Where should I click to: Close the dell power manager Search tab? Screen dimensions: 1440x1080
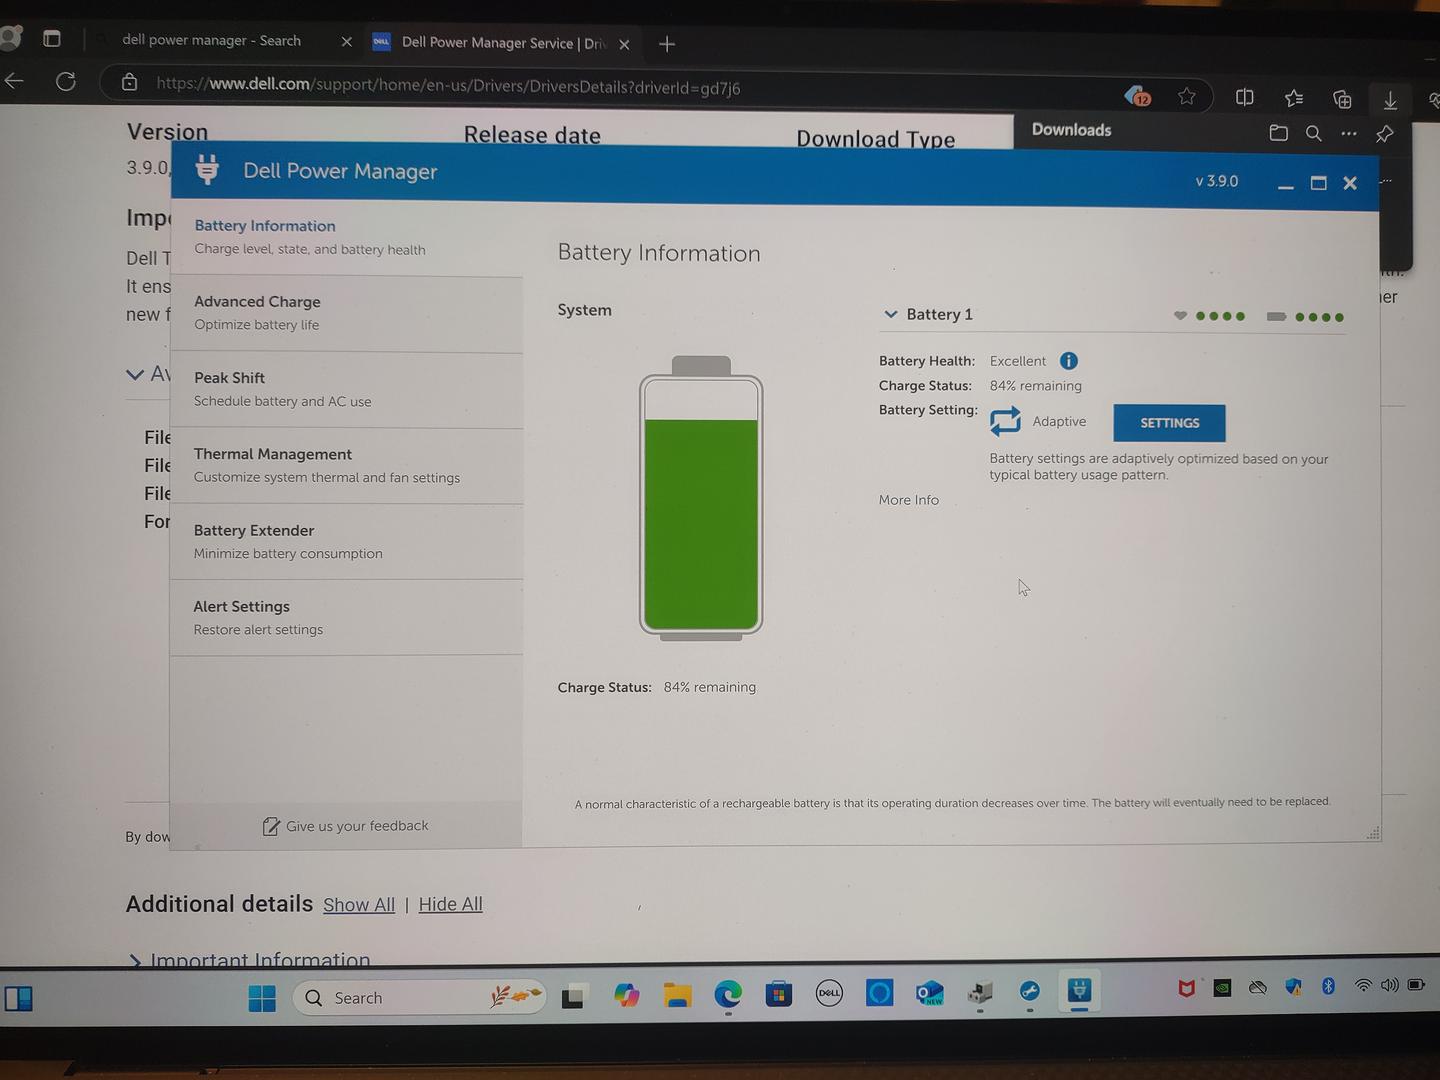pyautogui.click(x=346, y=42)
